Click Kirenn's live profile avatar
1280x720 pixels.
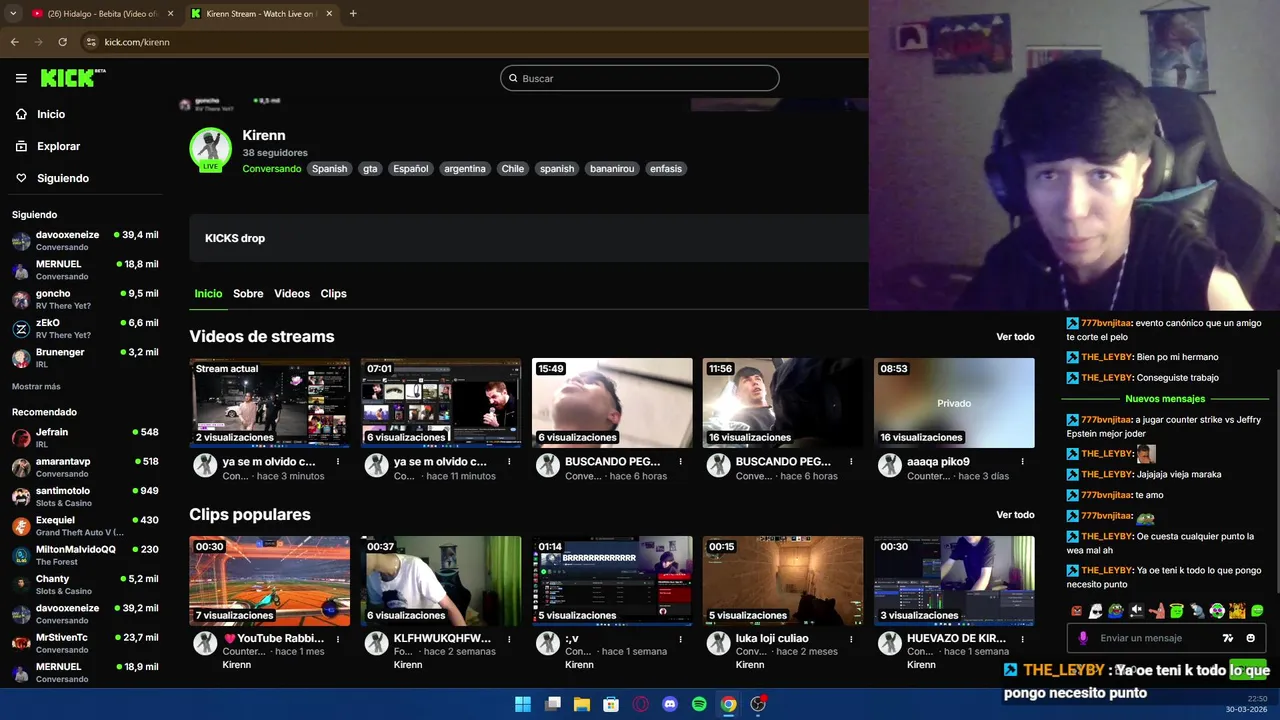pos(210,150)
